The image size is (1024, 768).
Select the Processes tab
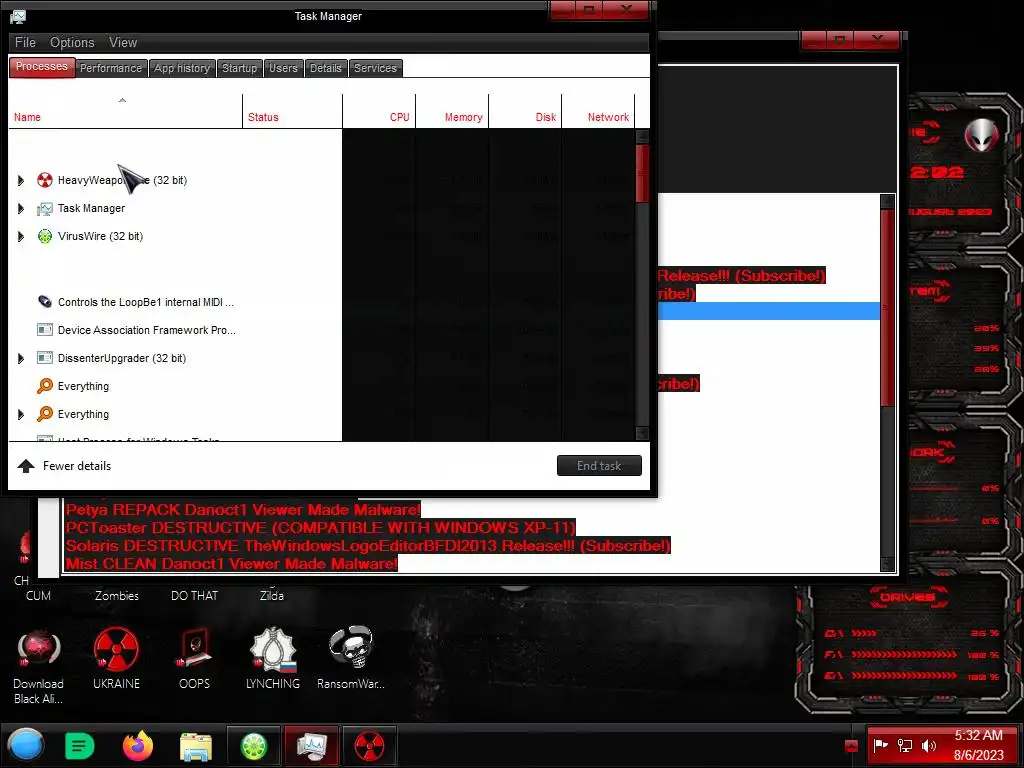click(x=41, y=67)
